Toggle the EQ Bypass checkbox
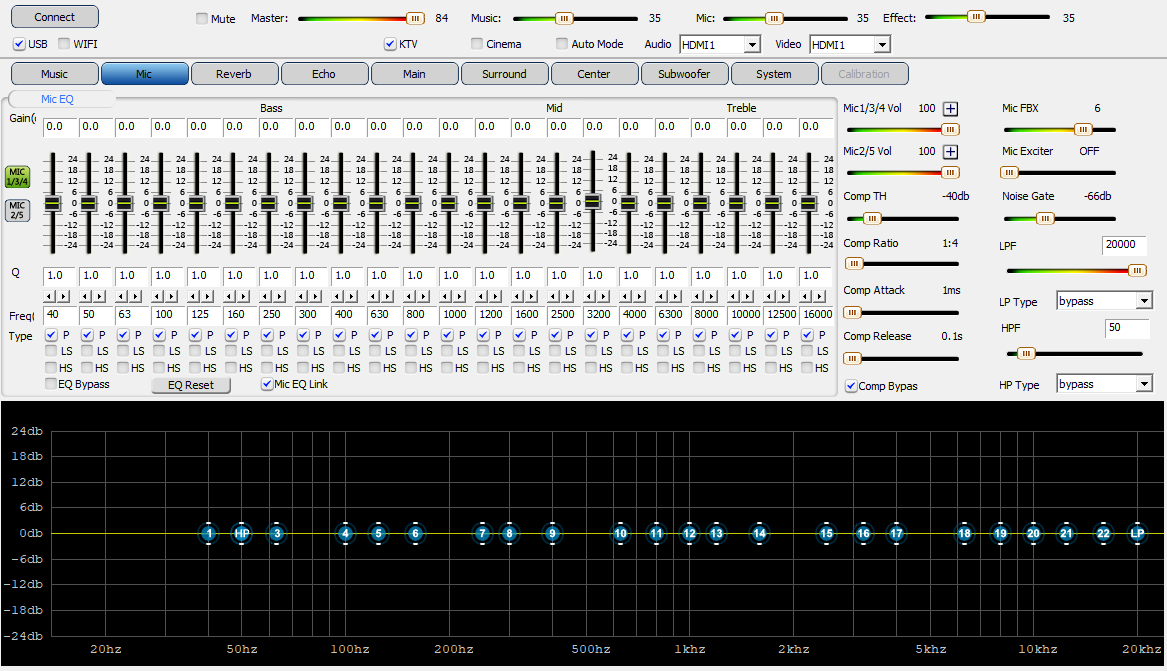 pos(52,384)
